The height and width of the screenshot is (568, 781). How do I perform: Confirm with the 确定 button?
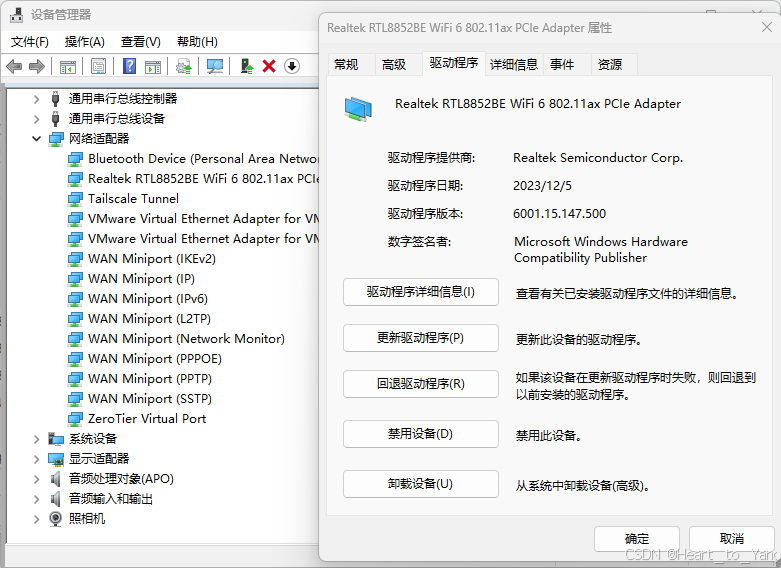[637, 539]
